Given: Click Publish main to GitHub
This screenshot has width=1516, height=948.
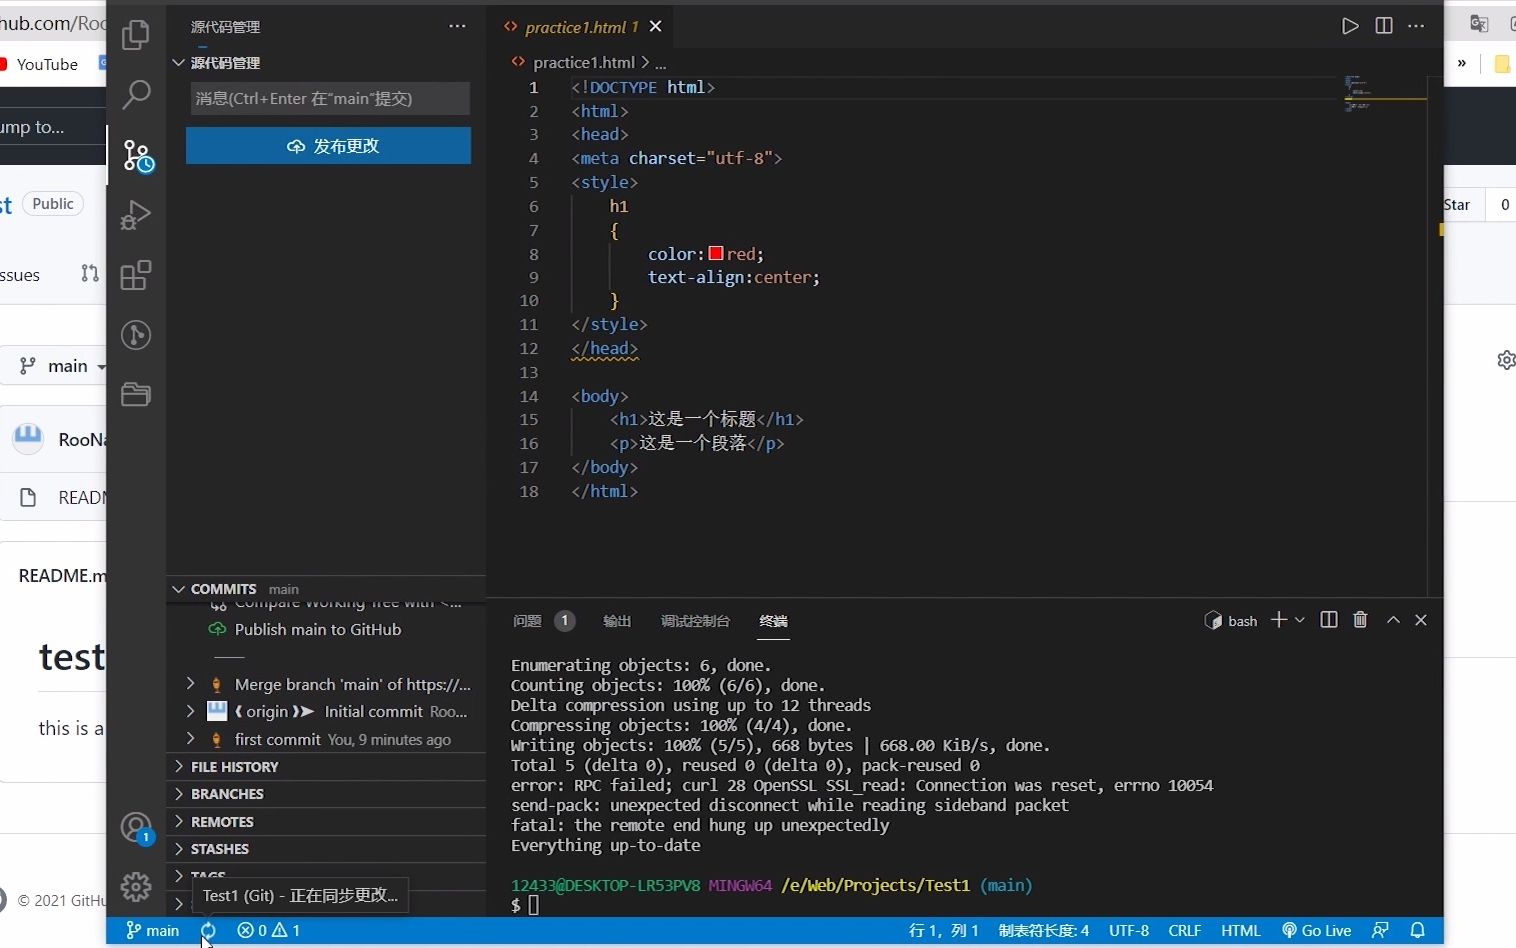Looking at the screenshot, I should 316,629.
